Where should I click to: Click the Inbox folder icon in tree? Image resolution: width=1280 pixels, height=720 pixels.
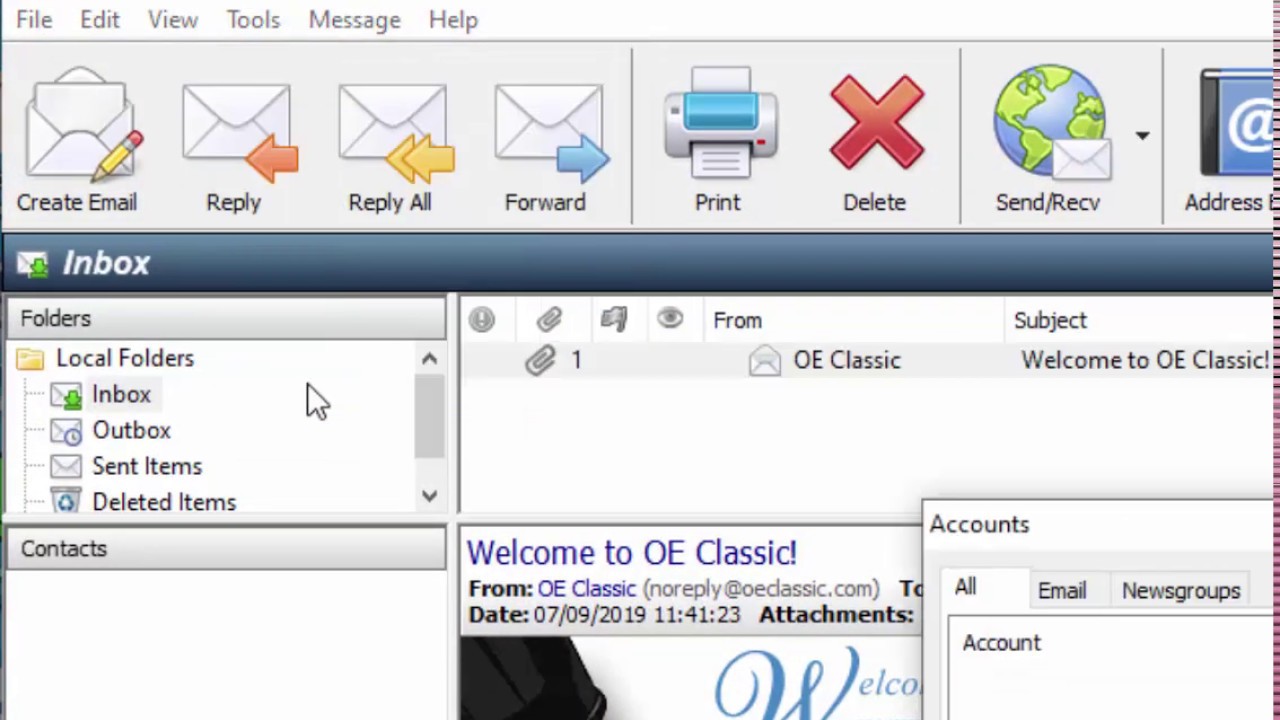tap(66, 396)
